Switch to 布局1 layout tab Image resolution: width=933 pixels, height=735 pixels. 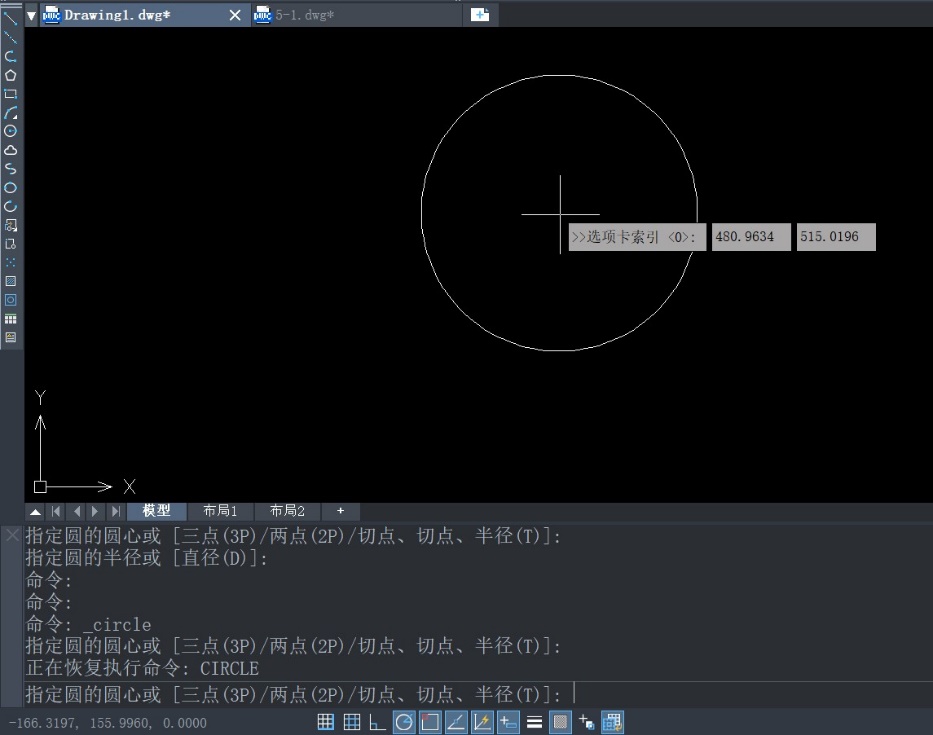(x=220, y=511)
